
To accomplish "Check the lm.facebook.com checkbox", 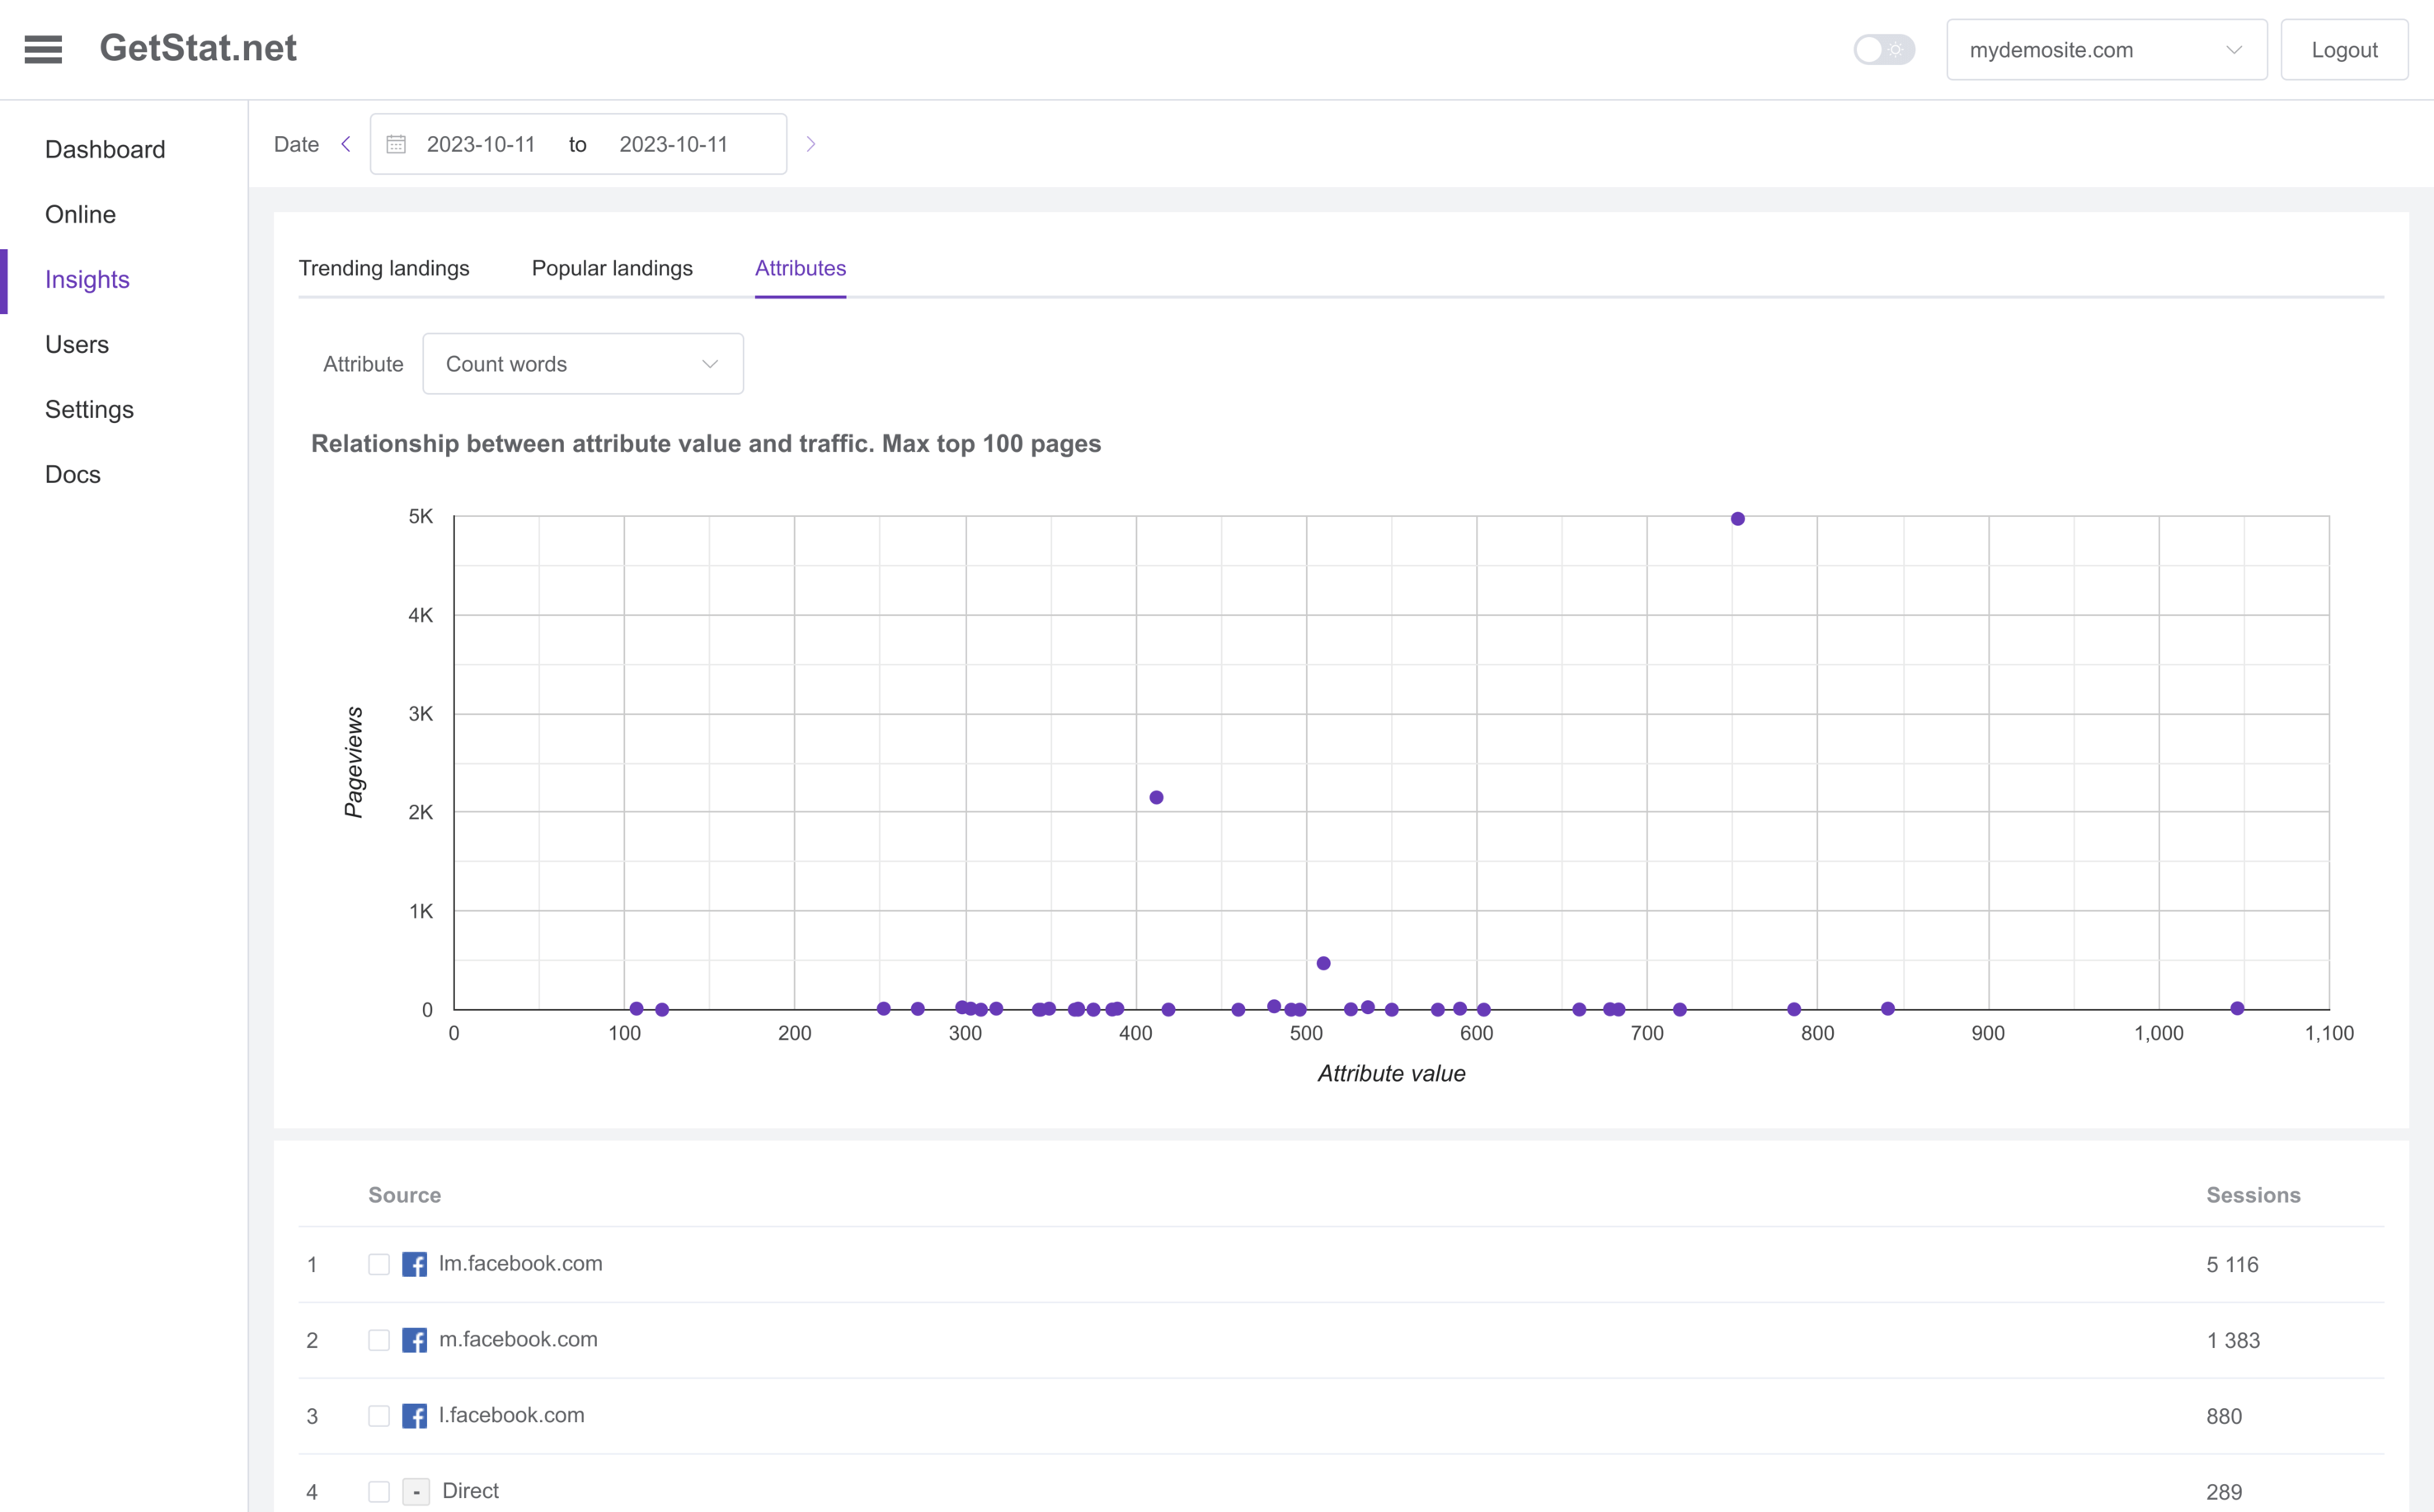I will pyautogui.click(x=379, y=1264).
